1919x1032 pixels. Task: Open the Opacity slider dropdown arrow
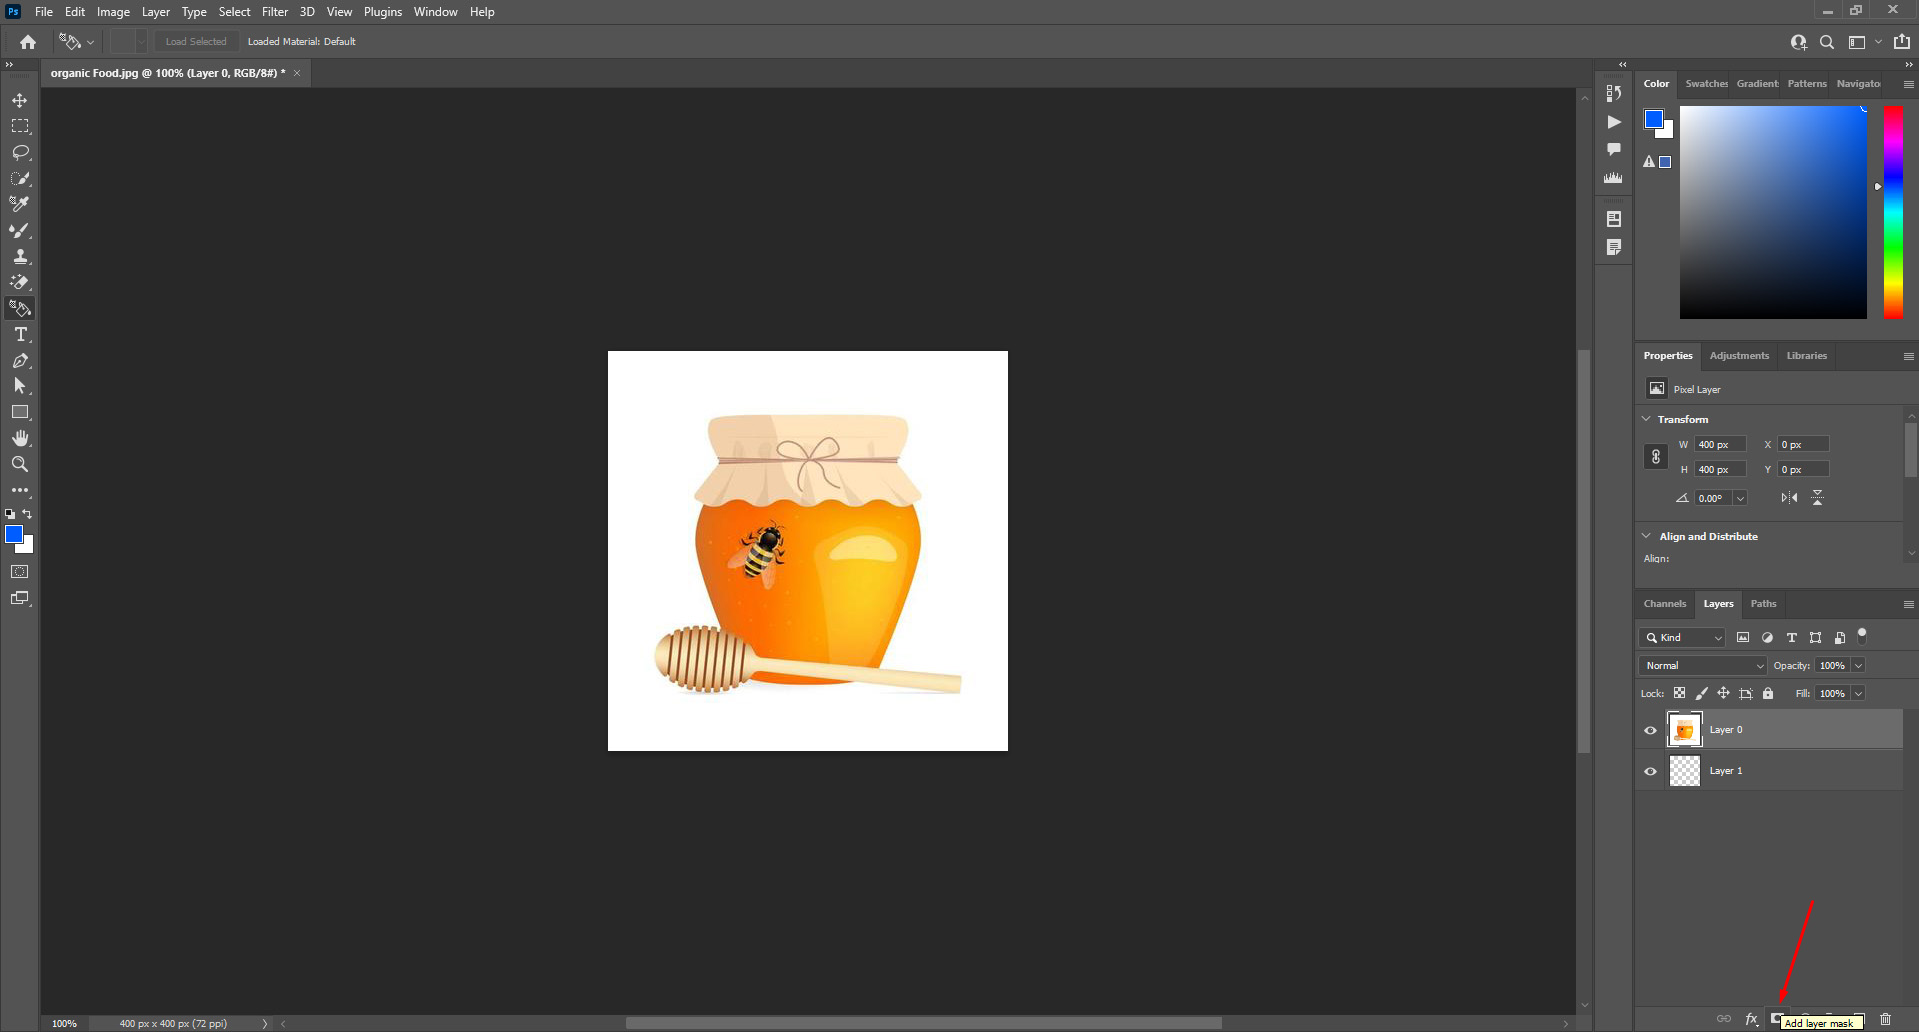click(x=1858, y=666)
